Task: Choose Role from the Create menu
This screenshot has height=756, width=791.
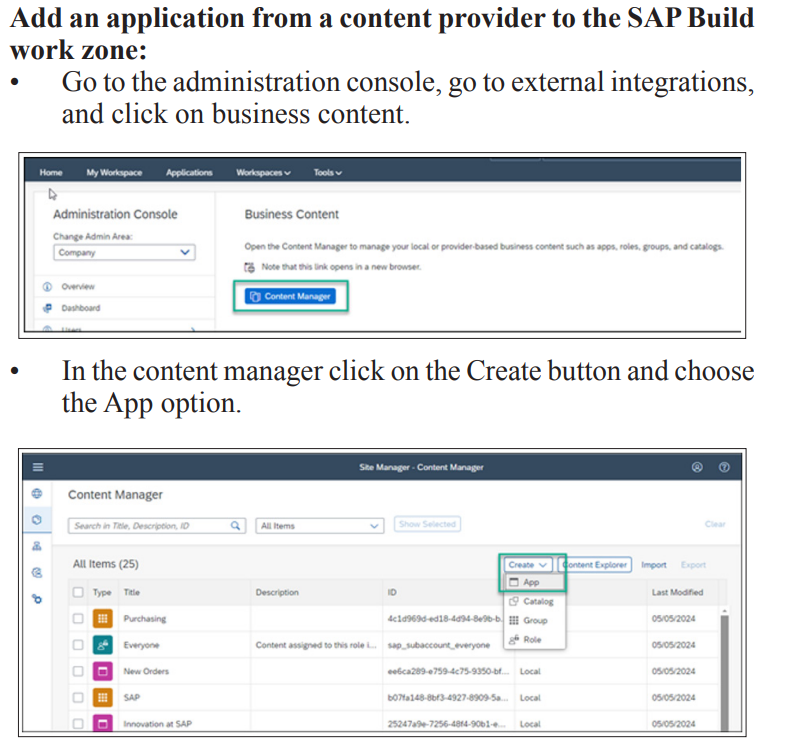Action: coord(534,639)
